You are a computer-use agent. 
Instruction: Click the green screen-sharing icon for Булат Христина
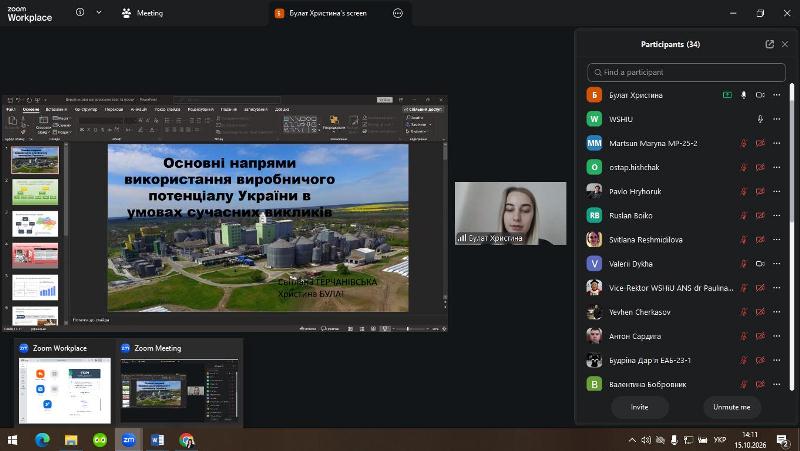[x=727, y=95]
